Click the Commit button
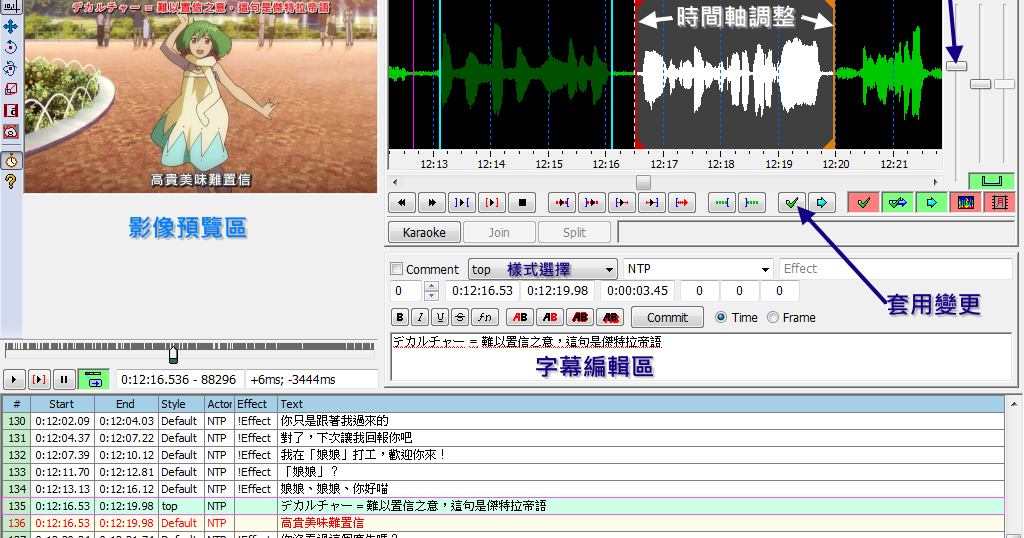 [667, 317]
